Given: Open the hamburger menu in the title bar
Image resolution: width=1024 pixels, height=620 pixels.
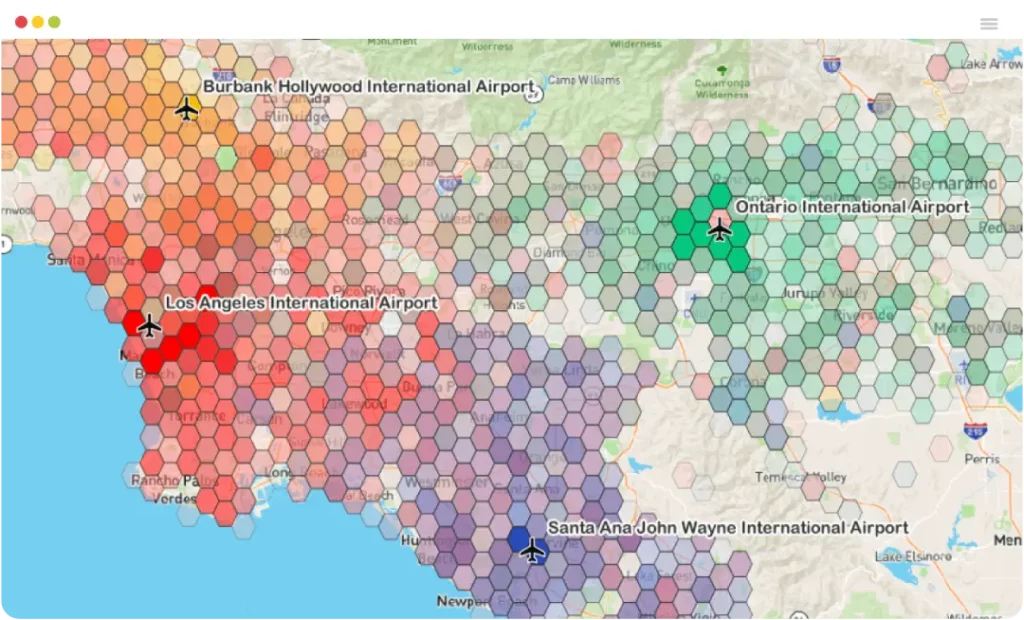Looking at the screenshot, I should tap(989, 24).
